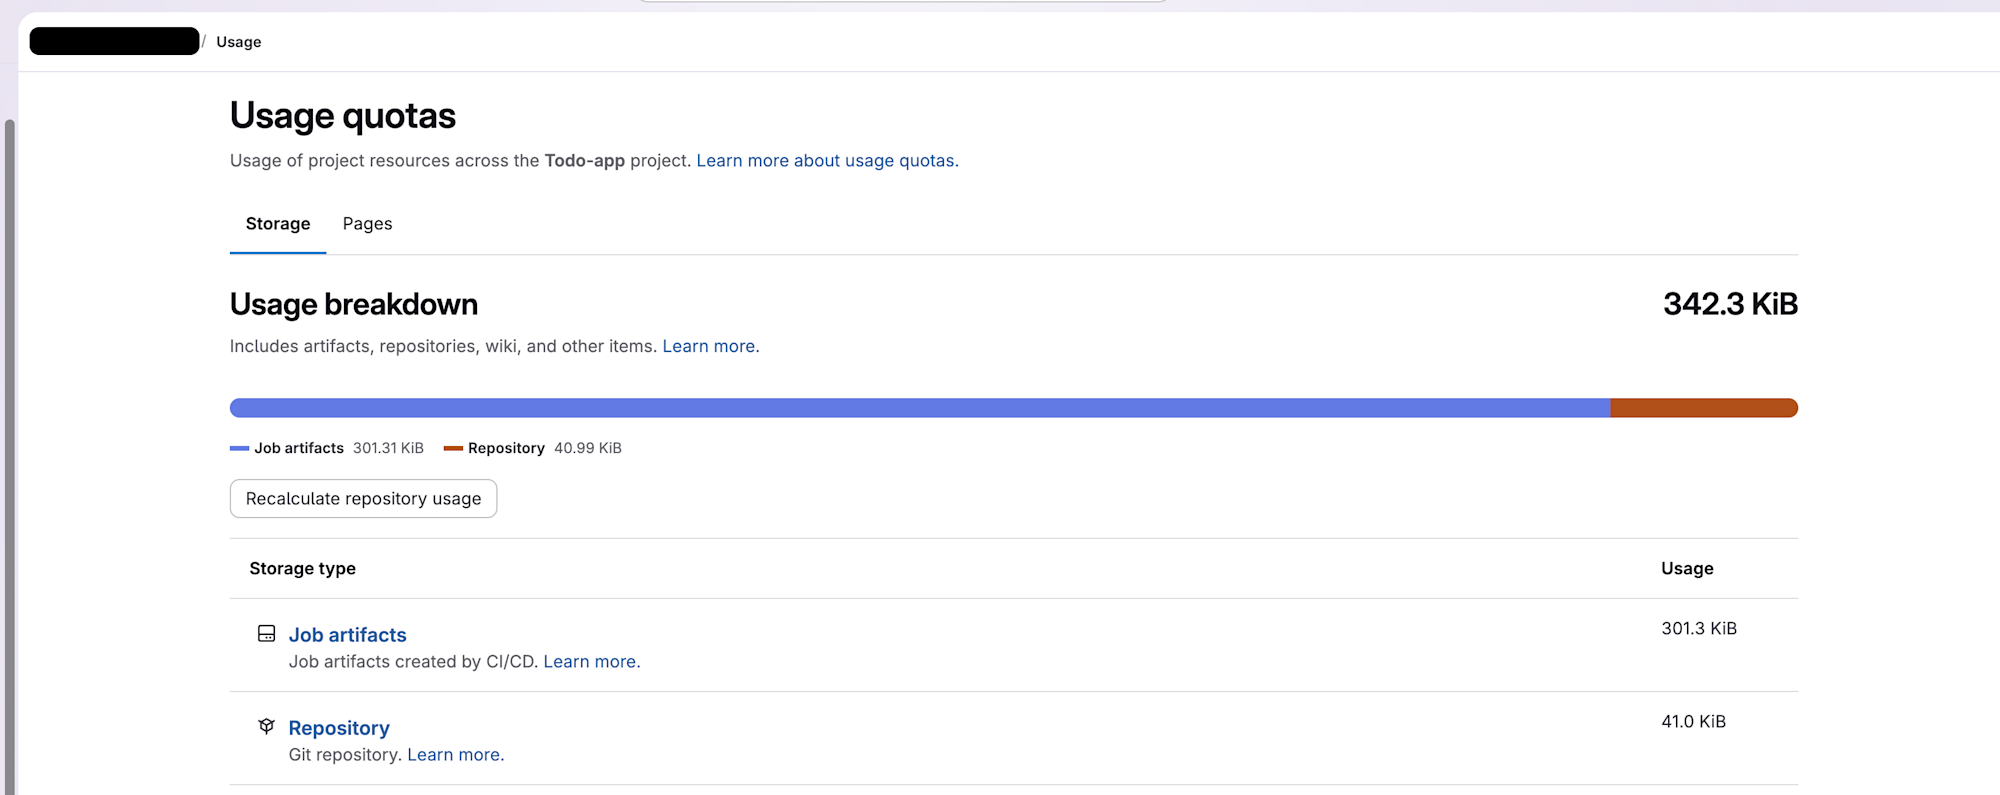
Task: Click the Storage type column header
Action: point(302,569)
